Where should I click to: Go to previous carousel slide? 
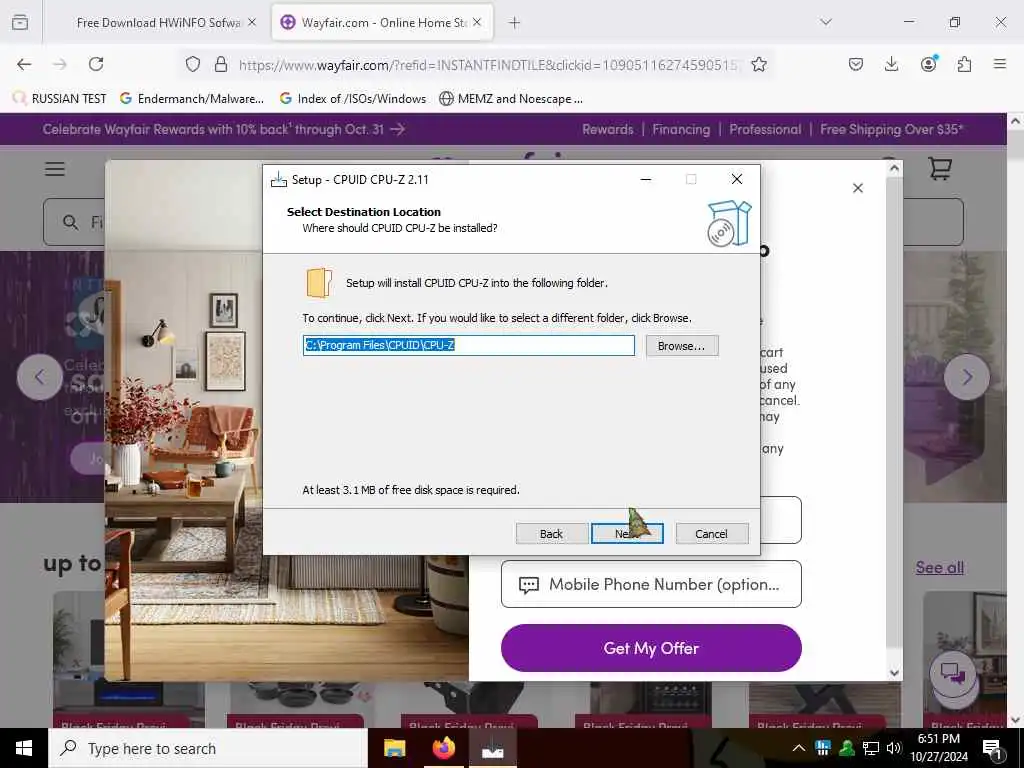[x=40, y=377]
